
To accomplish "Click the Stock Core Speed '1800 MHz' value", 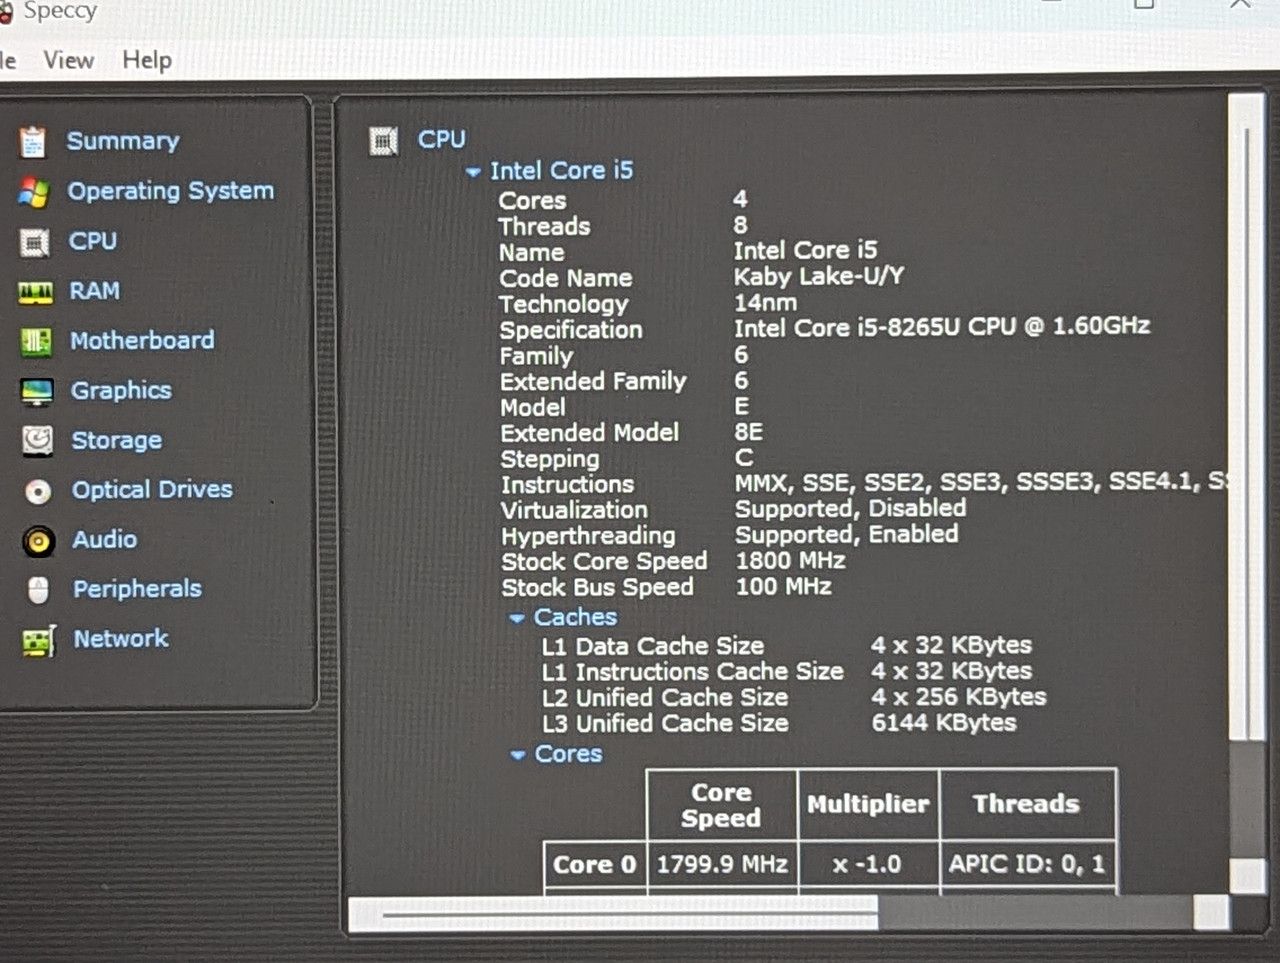I will click(791, 560).
